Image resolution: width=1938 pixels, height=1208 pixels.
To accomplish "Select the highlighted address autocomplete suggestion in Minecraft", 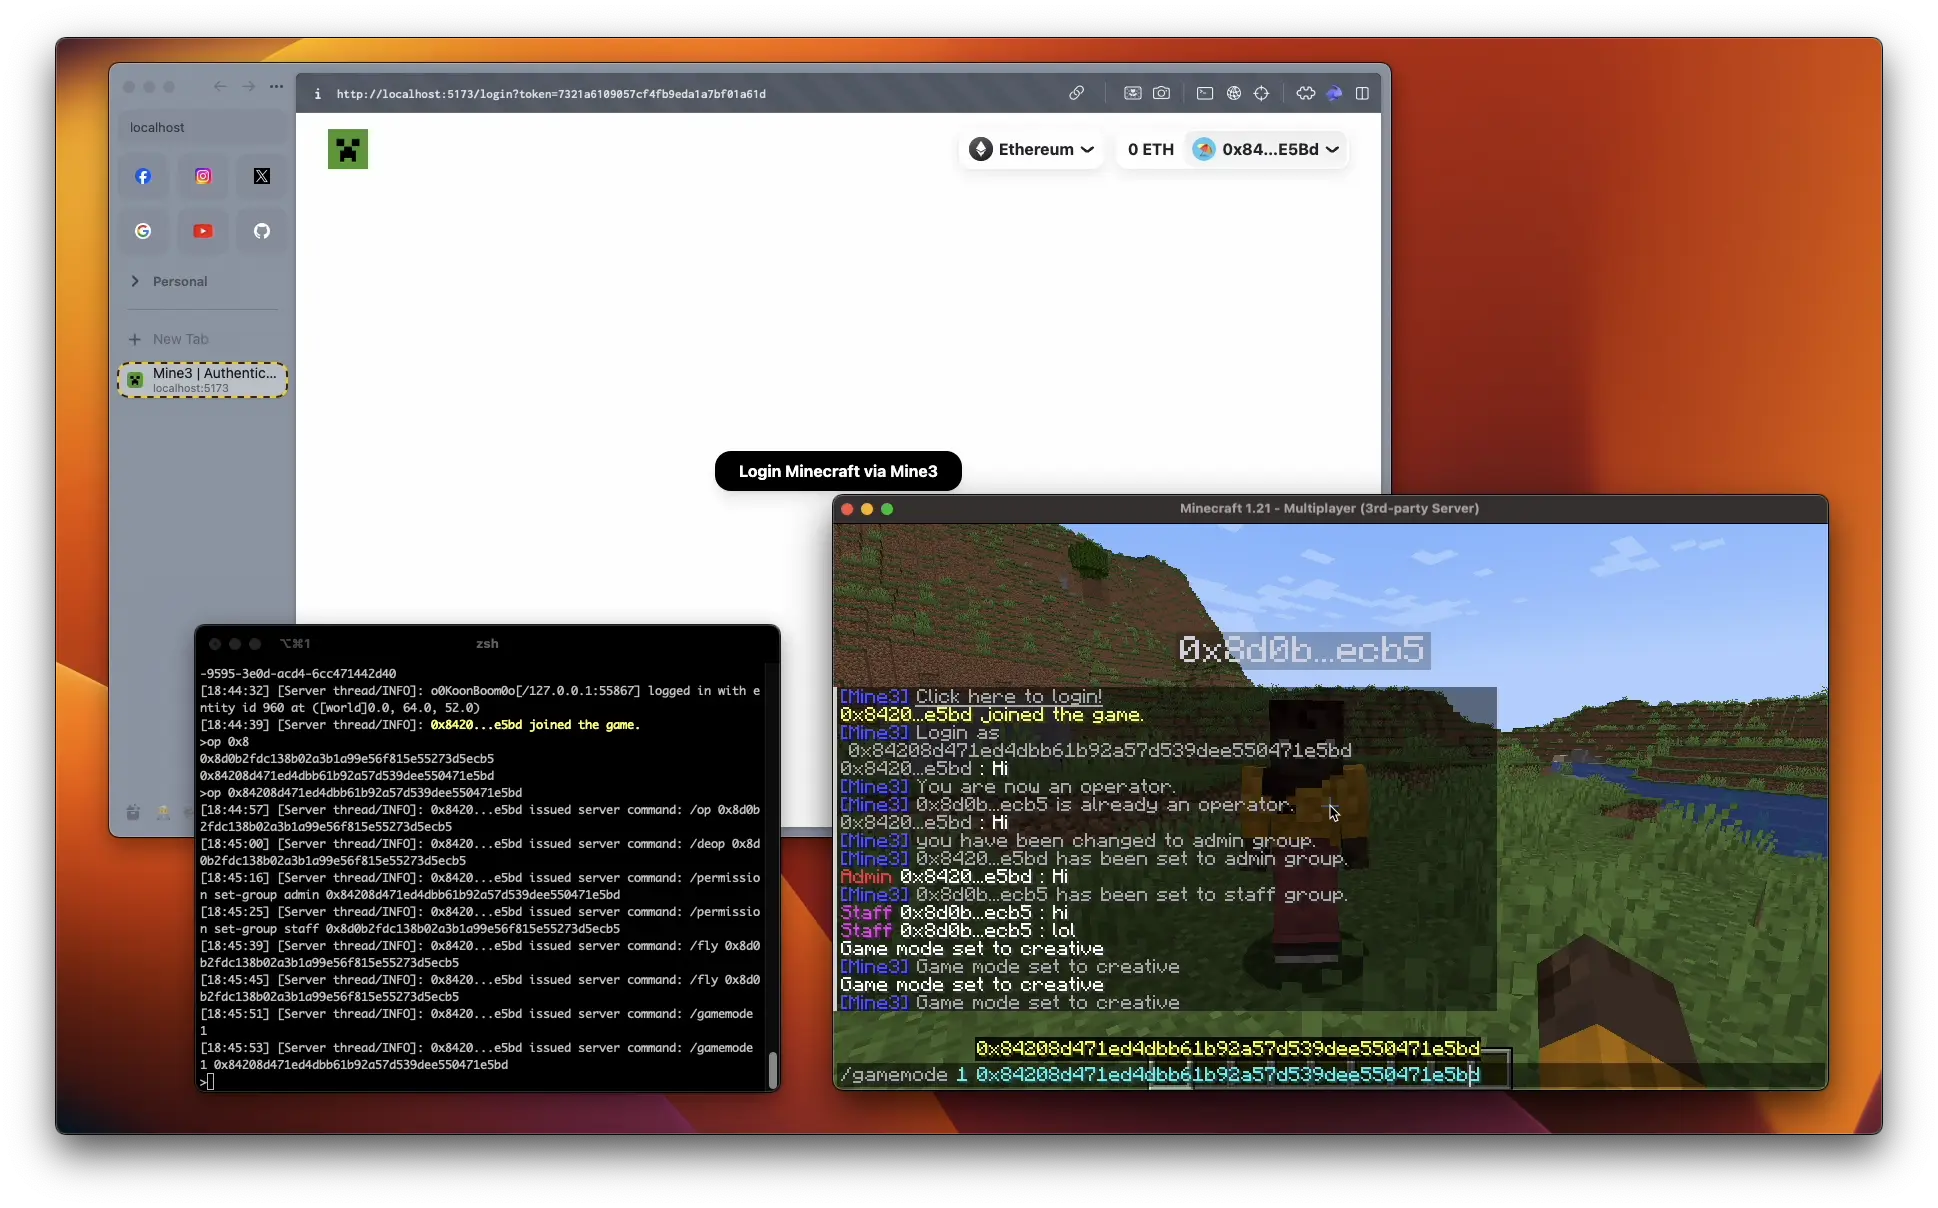I will (1227, 1048).
